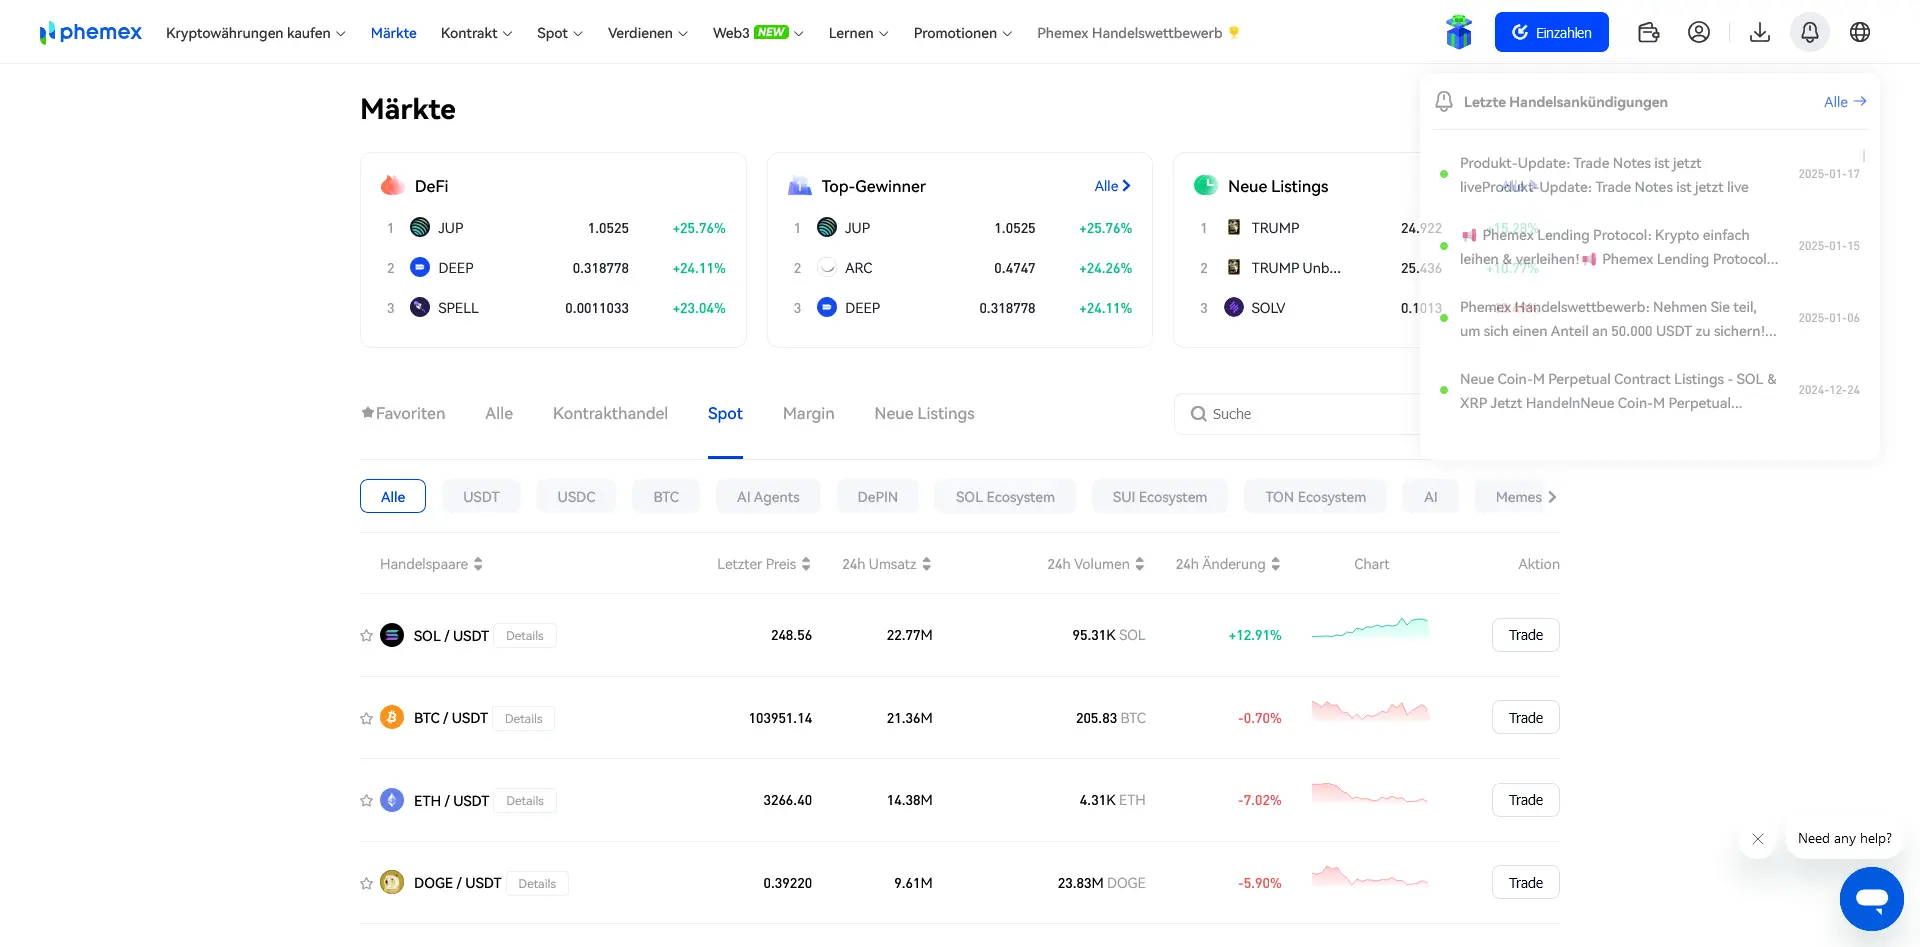
Task: Favorite the SOL / USDT pair star
Action: click(366, 636)
